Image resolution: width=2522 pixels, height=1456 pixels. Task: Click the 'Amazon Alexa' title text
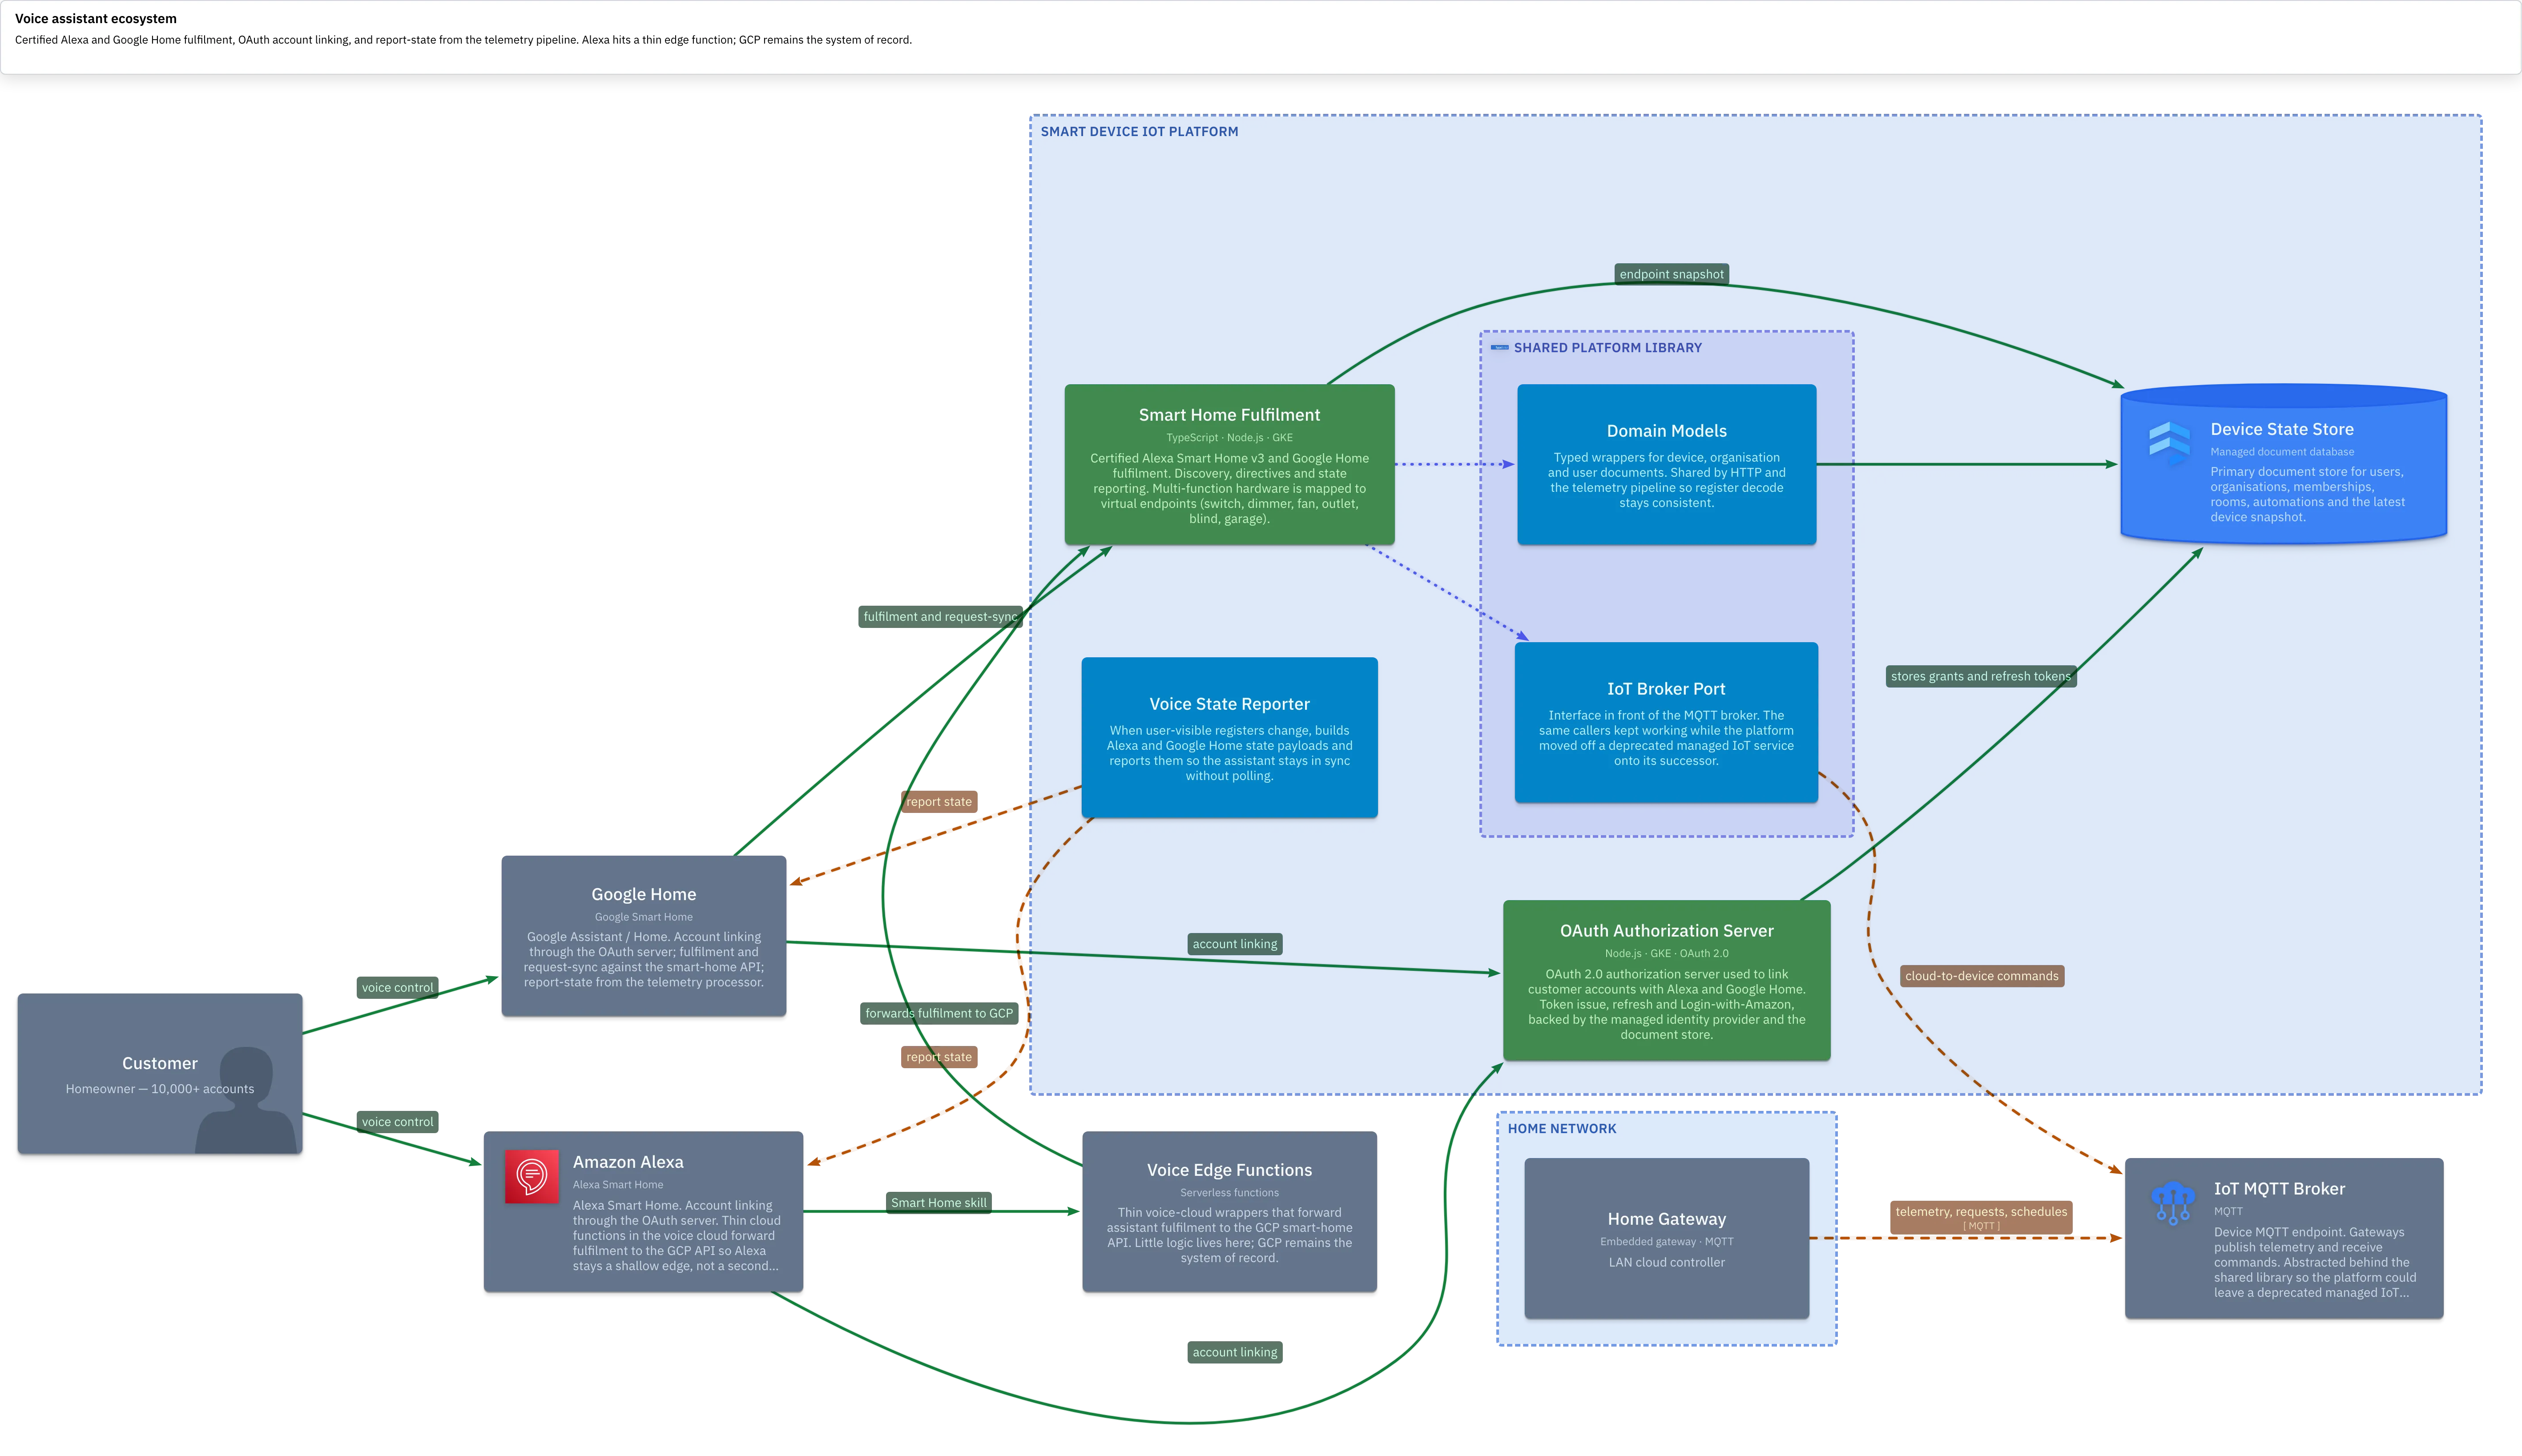pos(628,1162)
